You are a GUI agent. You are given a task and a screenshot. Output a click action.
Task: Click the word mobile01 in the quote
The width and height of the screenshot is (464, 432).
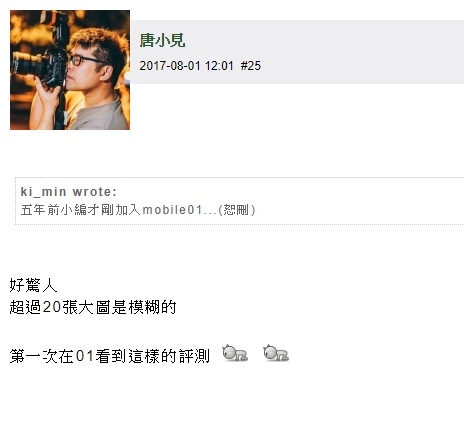click(172, 210)
